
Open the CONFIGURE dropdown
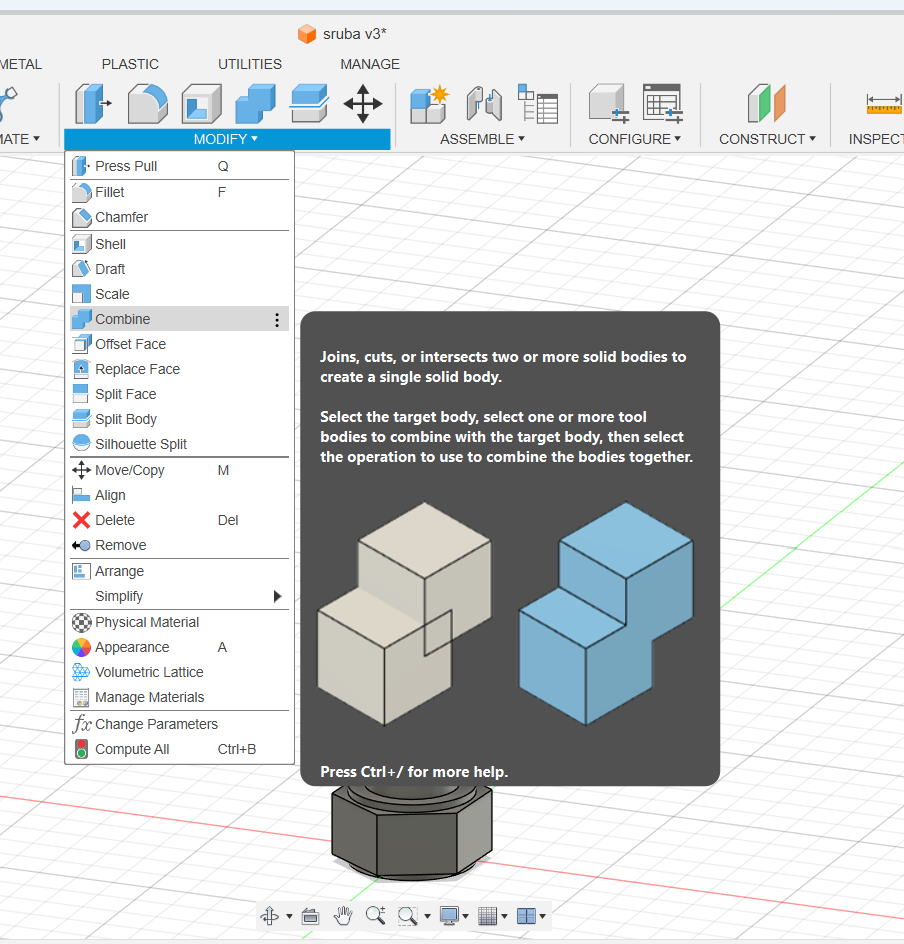(x=634, y=139)
